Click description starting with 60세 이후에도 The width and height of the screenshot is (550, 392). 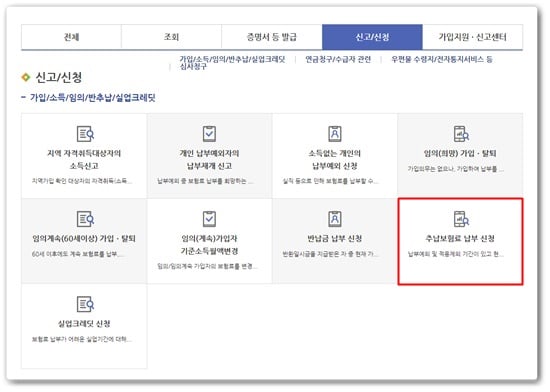[x=78, y=254]
